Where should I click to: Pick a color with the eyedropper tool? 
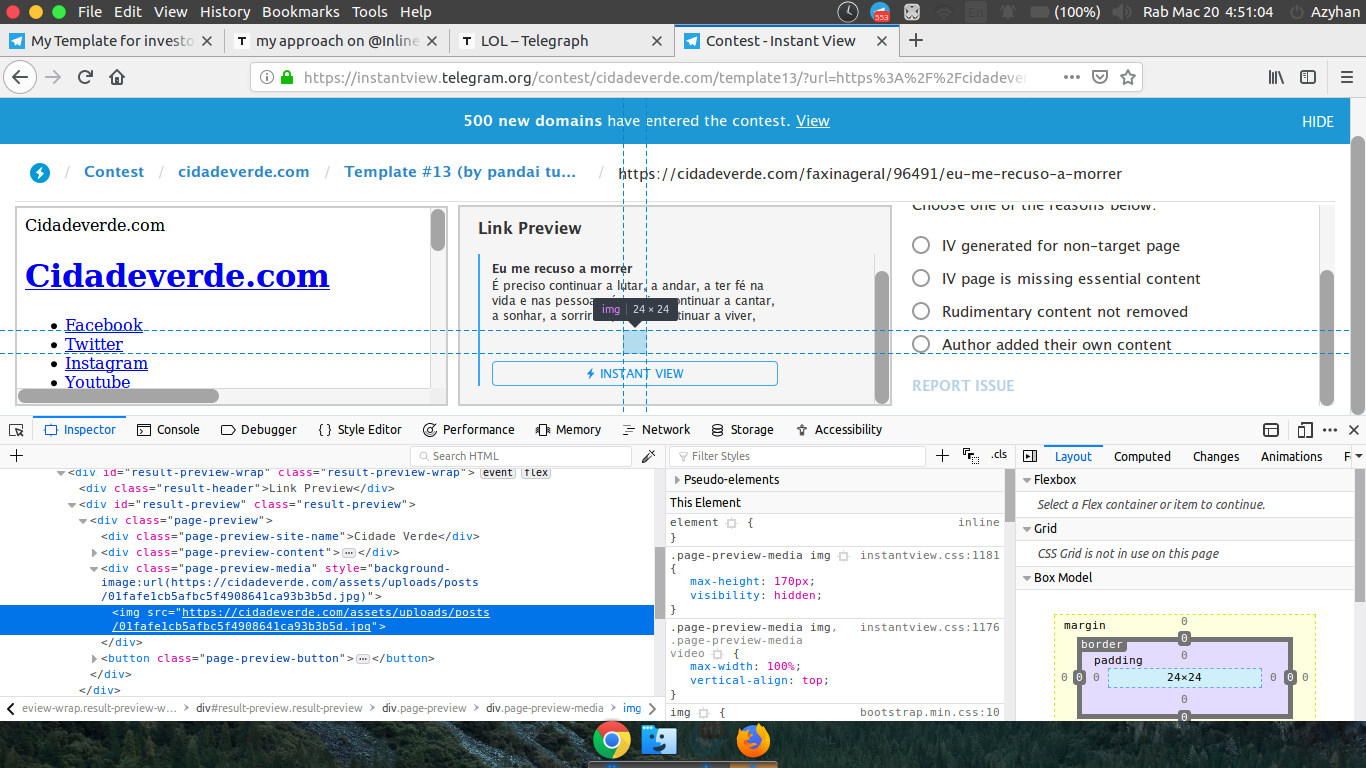pyautogui.click(x=648, y=456)
